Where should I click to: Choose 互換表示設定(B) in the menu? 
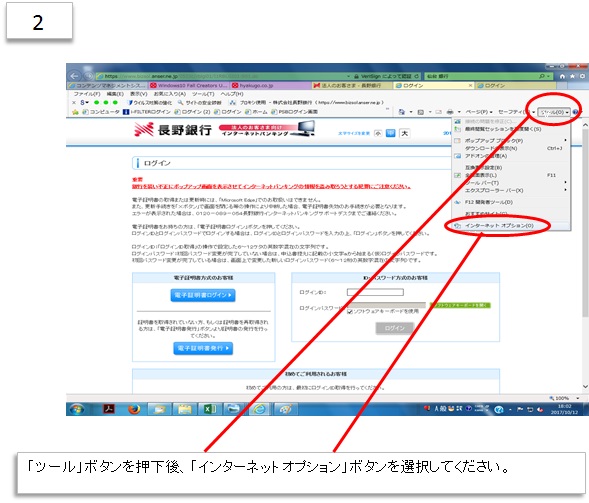511,168
